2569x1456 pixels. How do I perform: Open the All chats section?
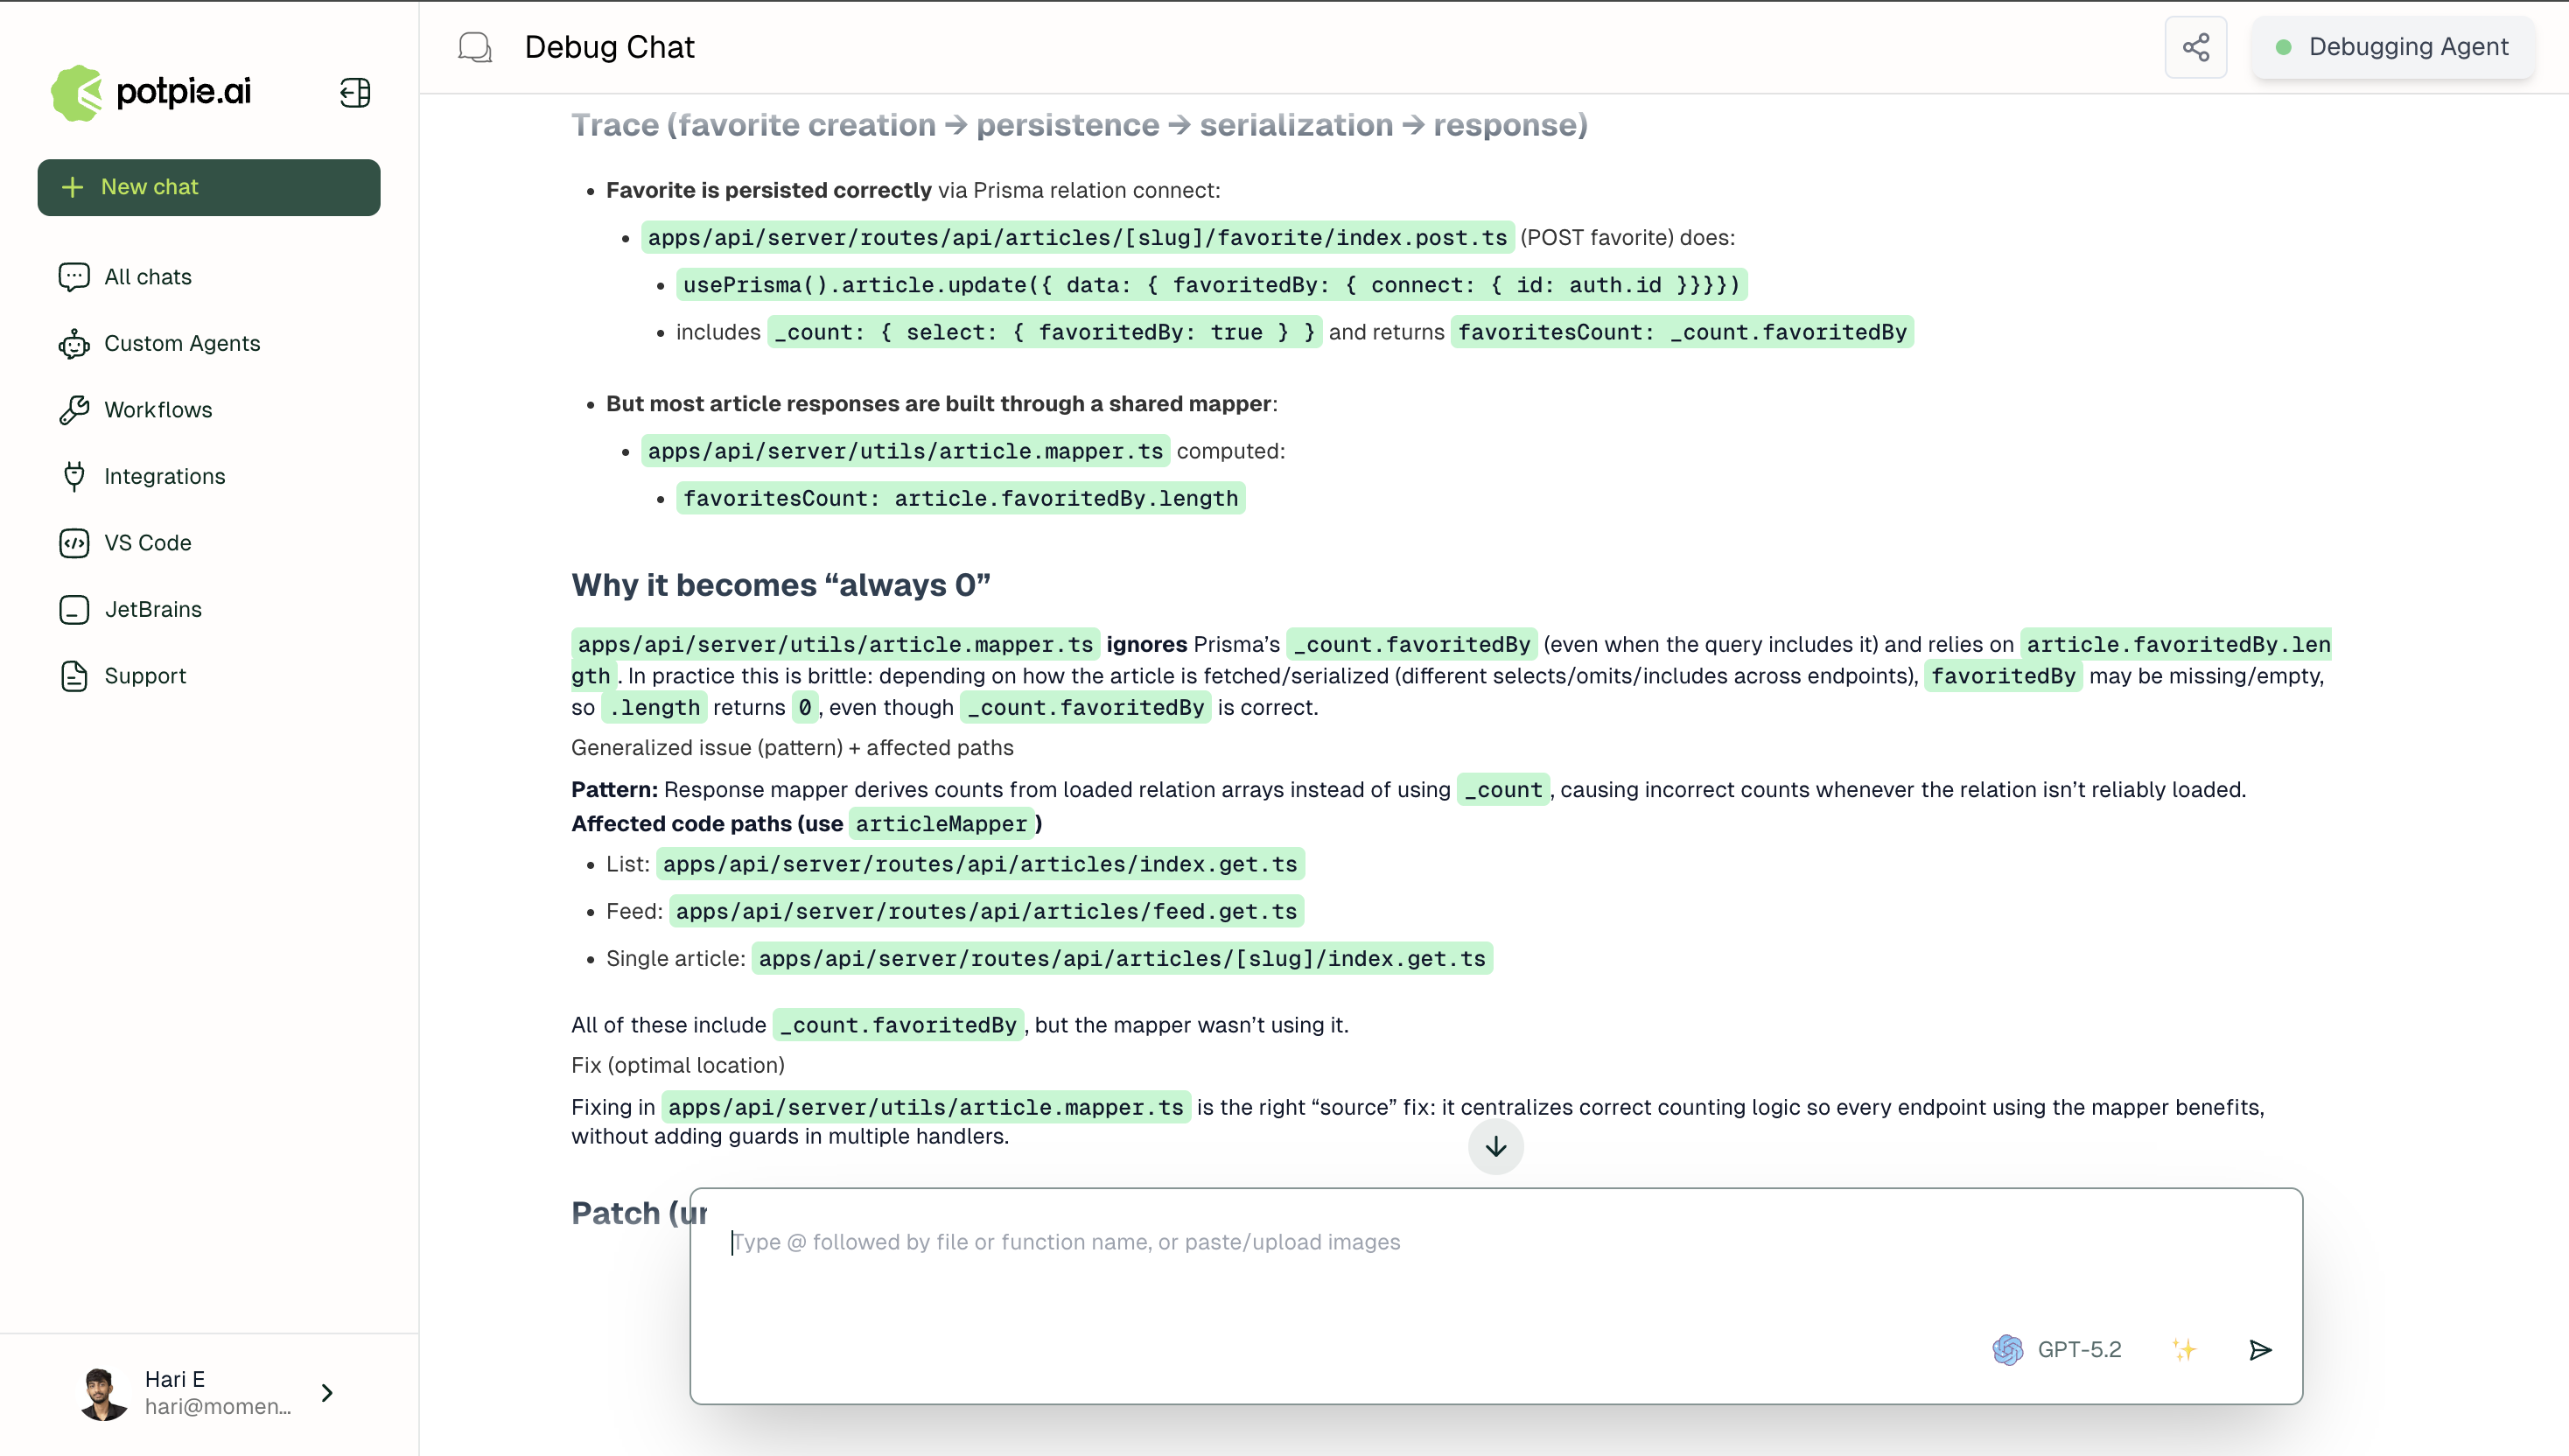[x=147, y=276]
